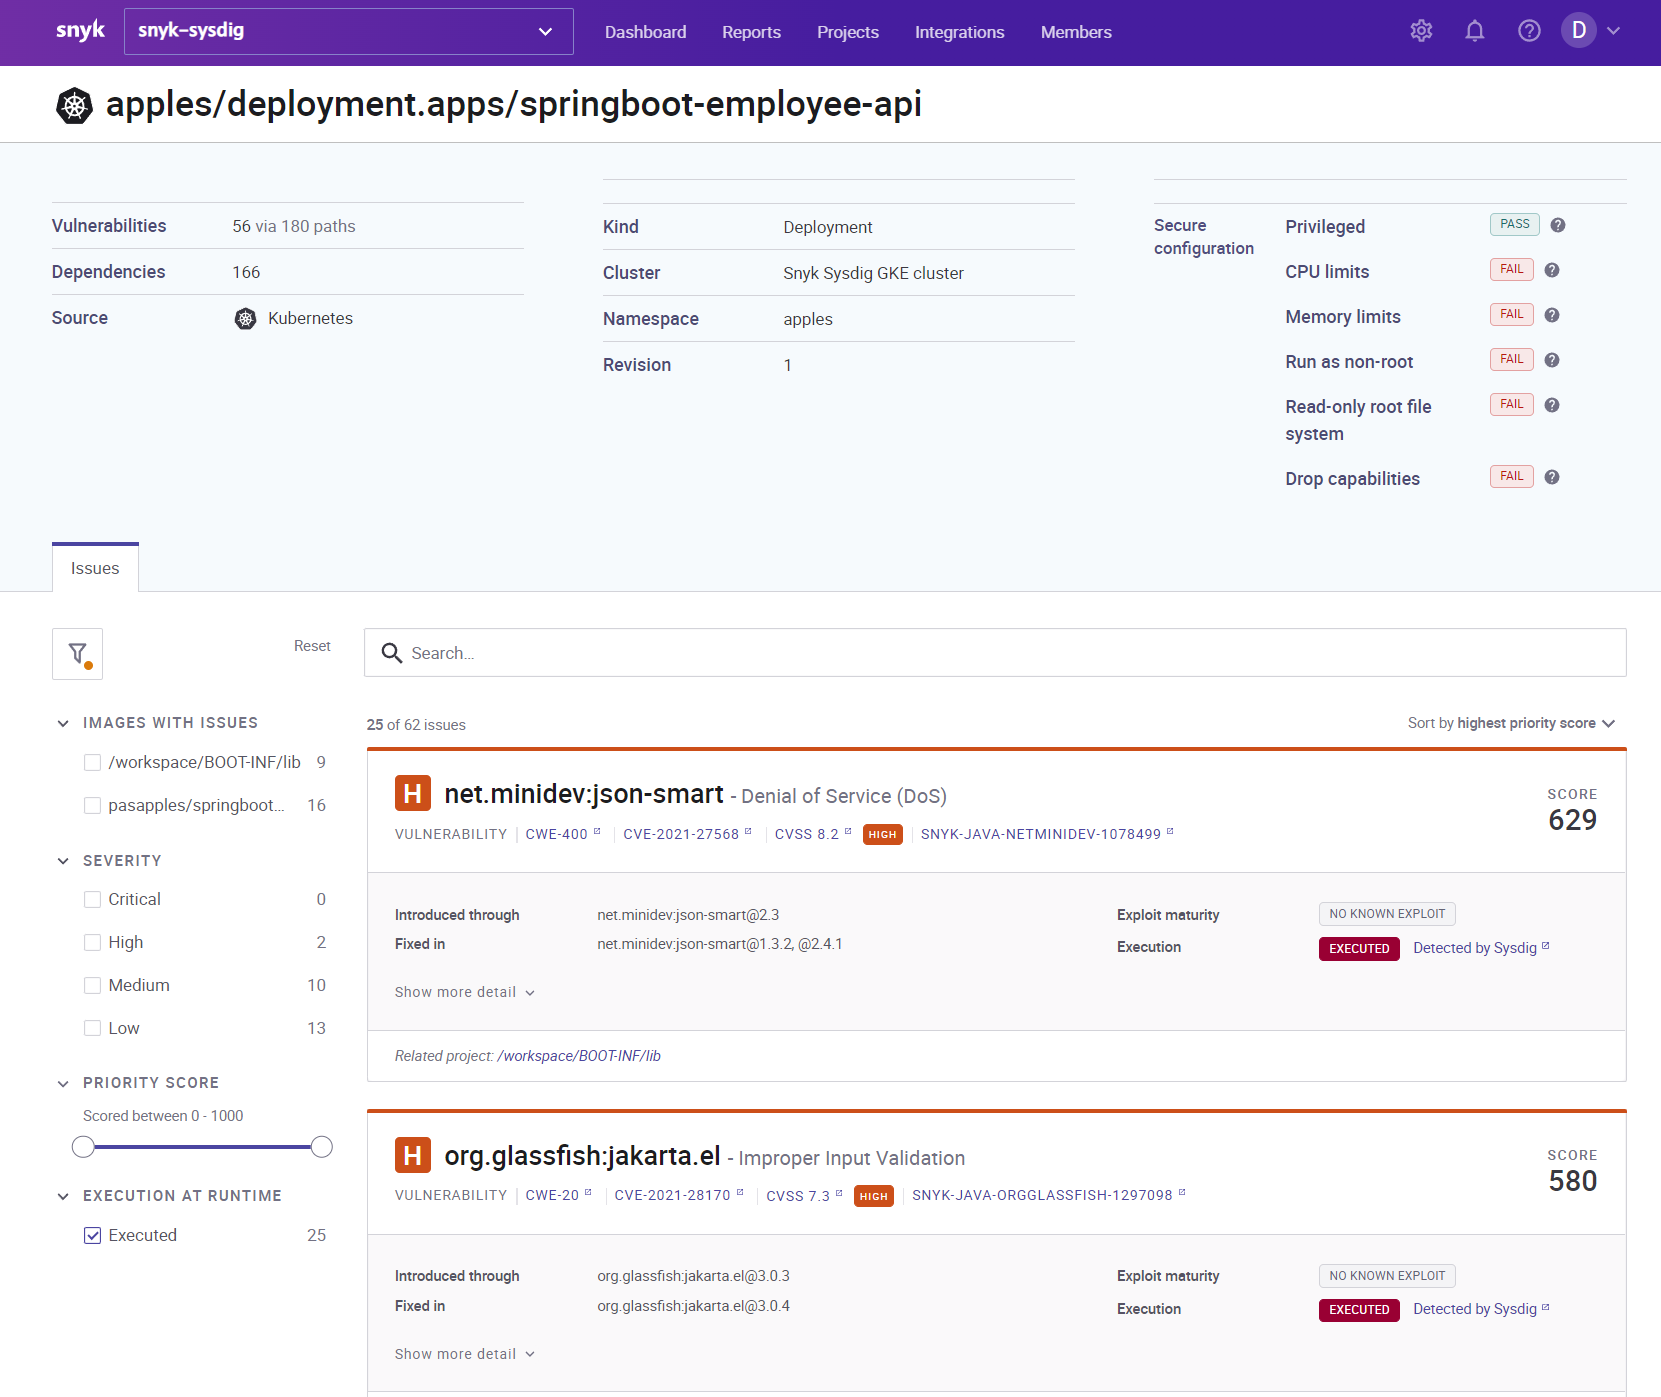
Task: Click the priority score slider track
Action: click(x=202, y=1147)
